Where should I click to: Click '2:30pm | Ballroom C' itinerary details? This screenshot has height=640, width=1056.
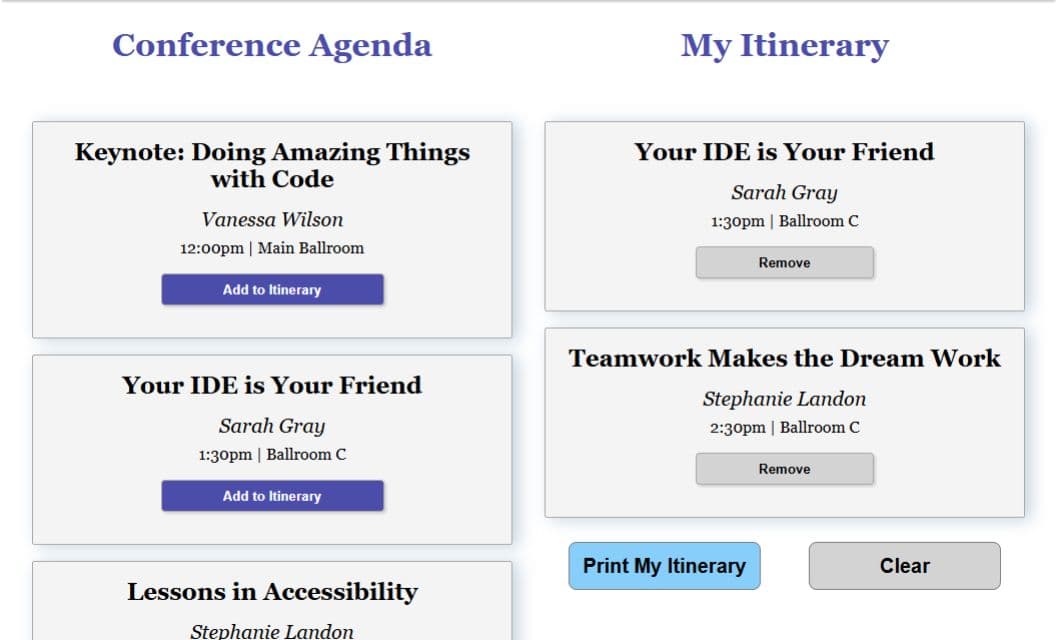pos(785,428)
